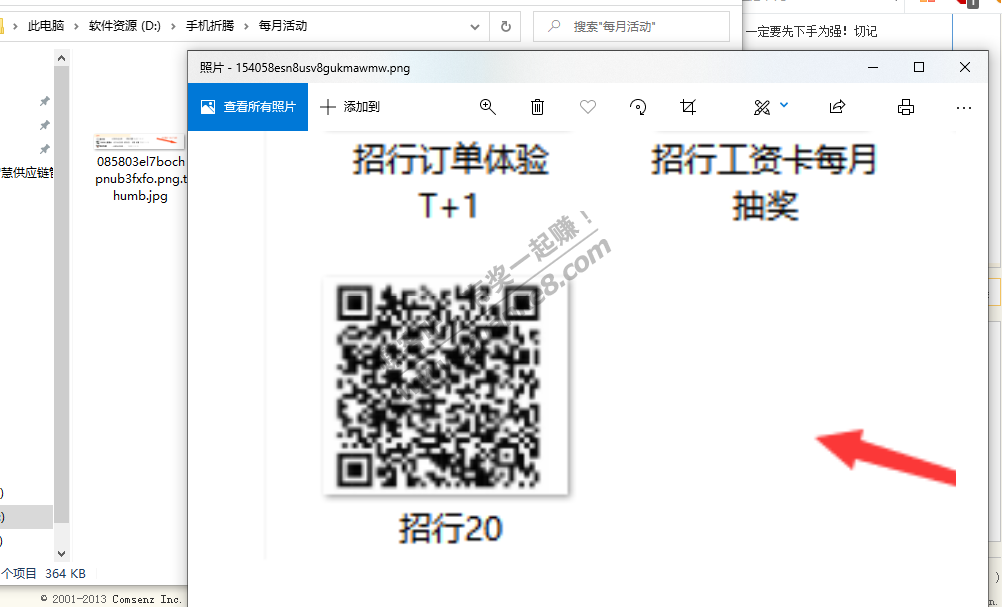The width and height of the screenshot is (1002, 607).
Task: Rotate the photo with the rotate icon
Action: (638, 107)
